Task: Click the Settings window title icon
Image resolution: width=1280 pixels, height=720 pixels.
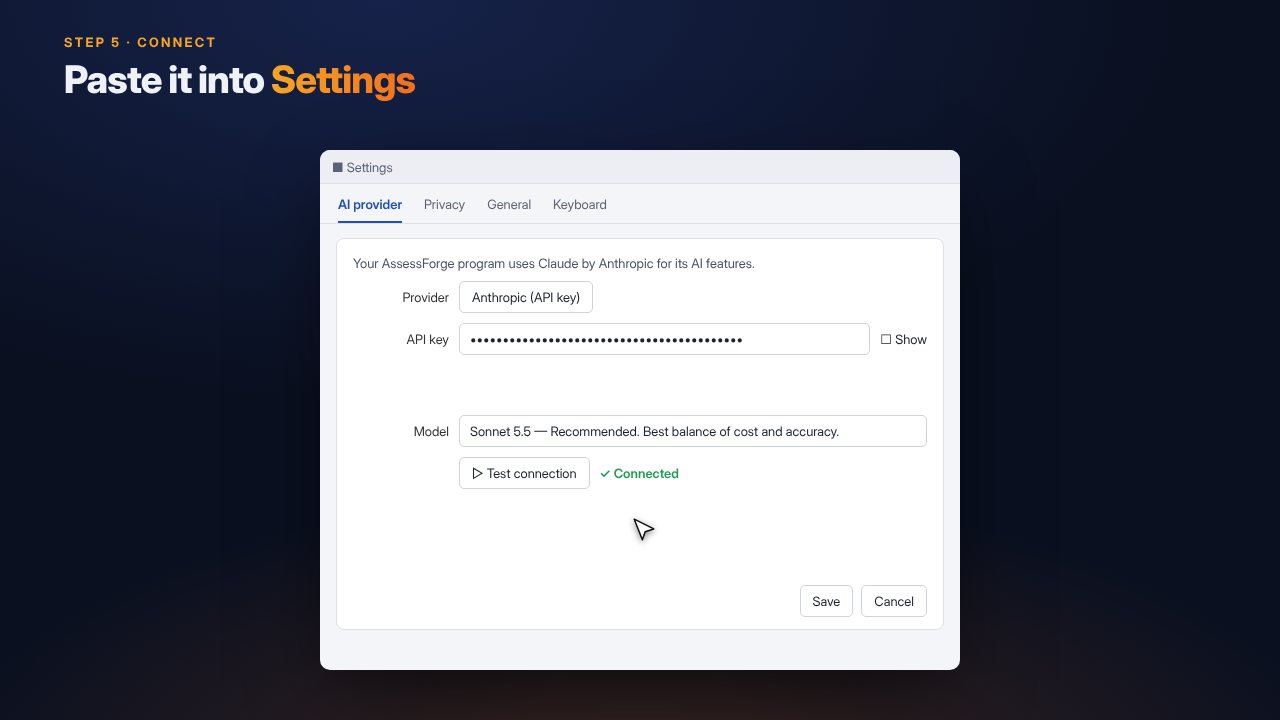Action: (x=338, y=167)
